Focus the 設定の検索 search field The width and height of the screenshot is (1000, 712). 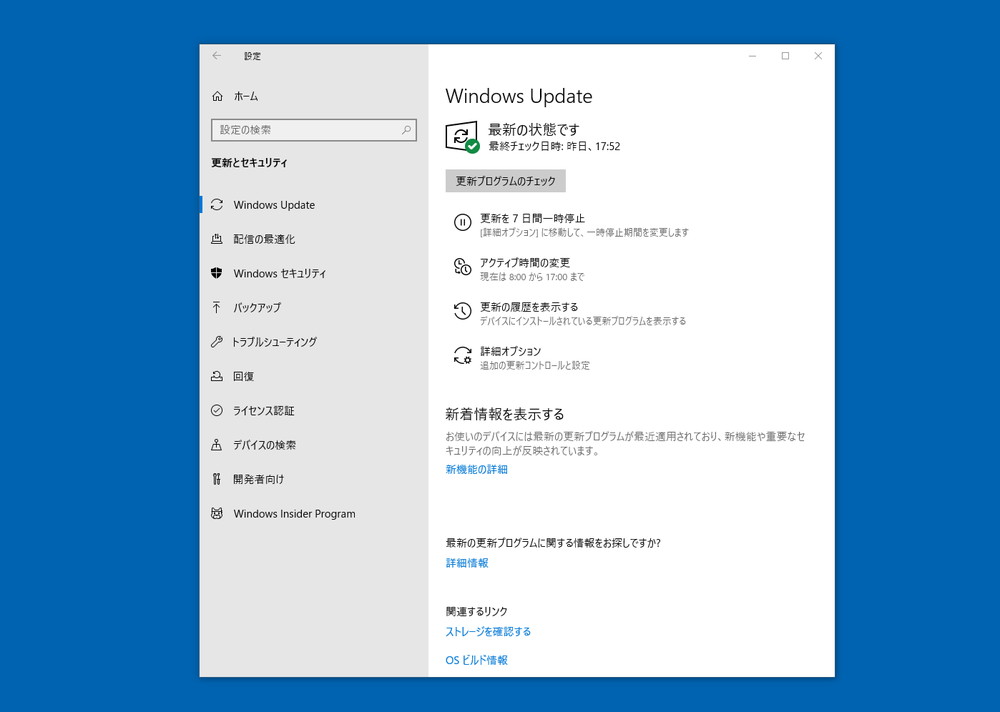(314, 130)
